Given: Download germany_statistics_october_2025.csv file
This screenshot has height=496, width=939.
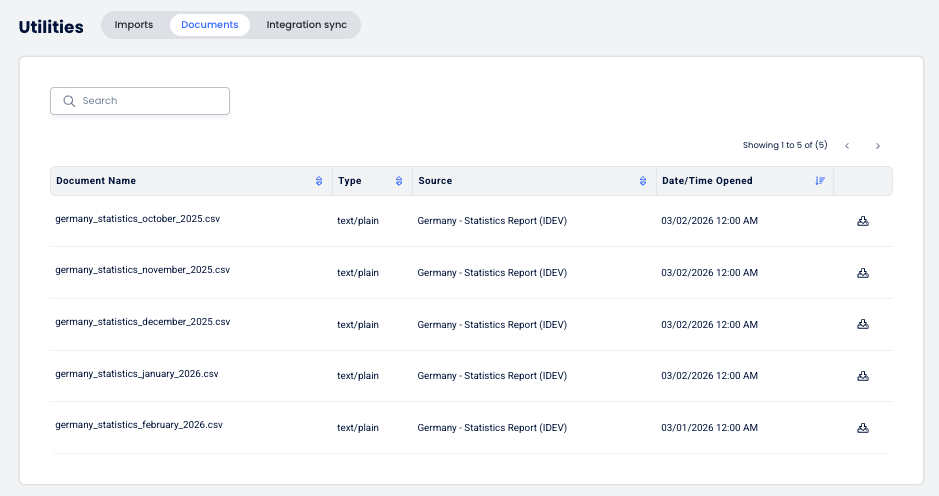Looking at the screenshot, I should 863,221.
